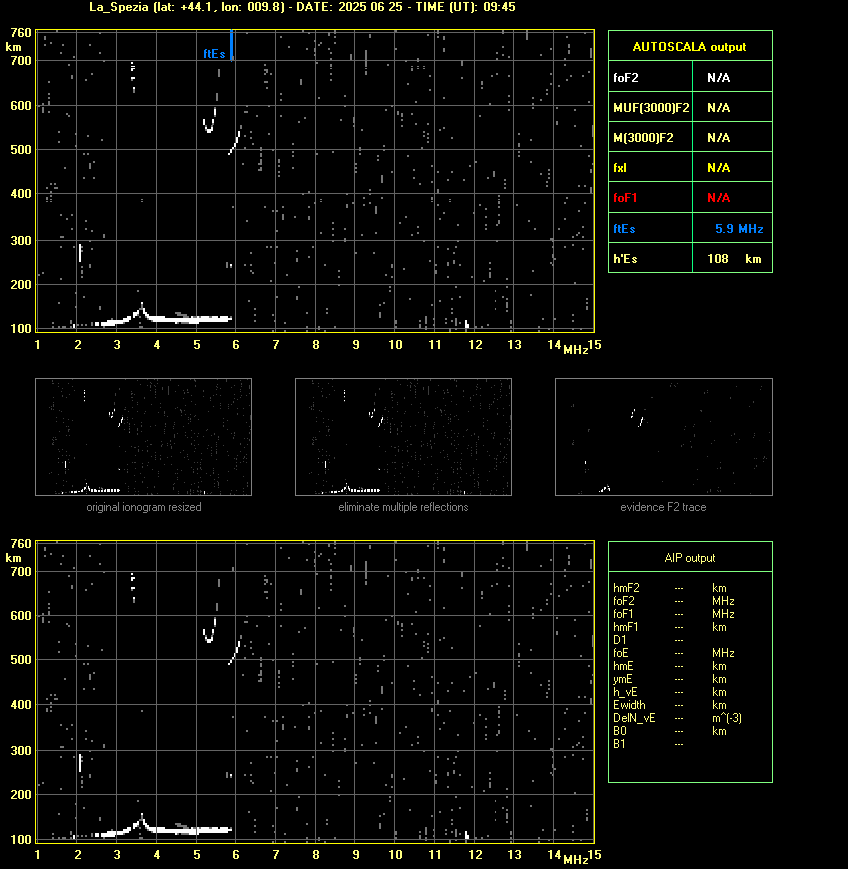Click the 'AIP output' panel header
The height and width of the screenshot is (869, 848).
689,558
